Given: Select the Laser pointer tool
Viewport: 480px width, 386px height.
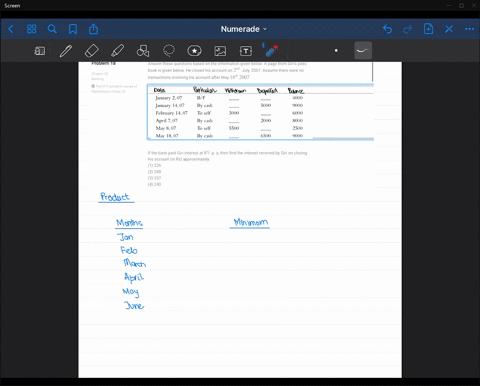Looking at the screenshot, I should tap(271, 50).
